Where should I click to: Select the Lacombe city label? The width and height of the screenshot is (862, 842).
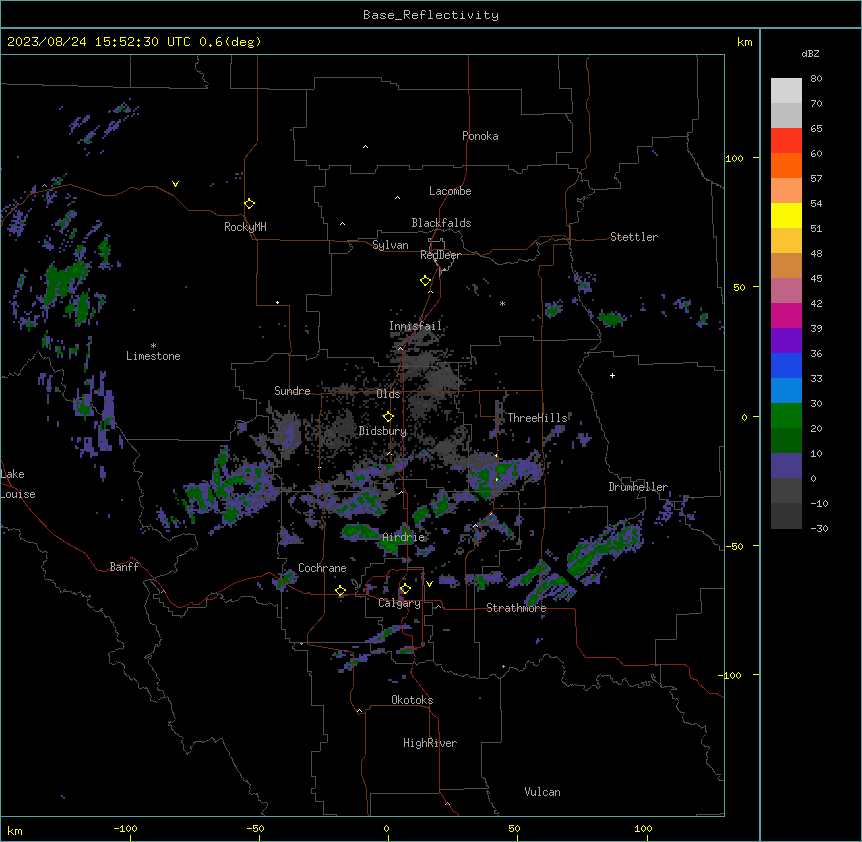pyautogui.click(x=450, y=191)
